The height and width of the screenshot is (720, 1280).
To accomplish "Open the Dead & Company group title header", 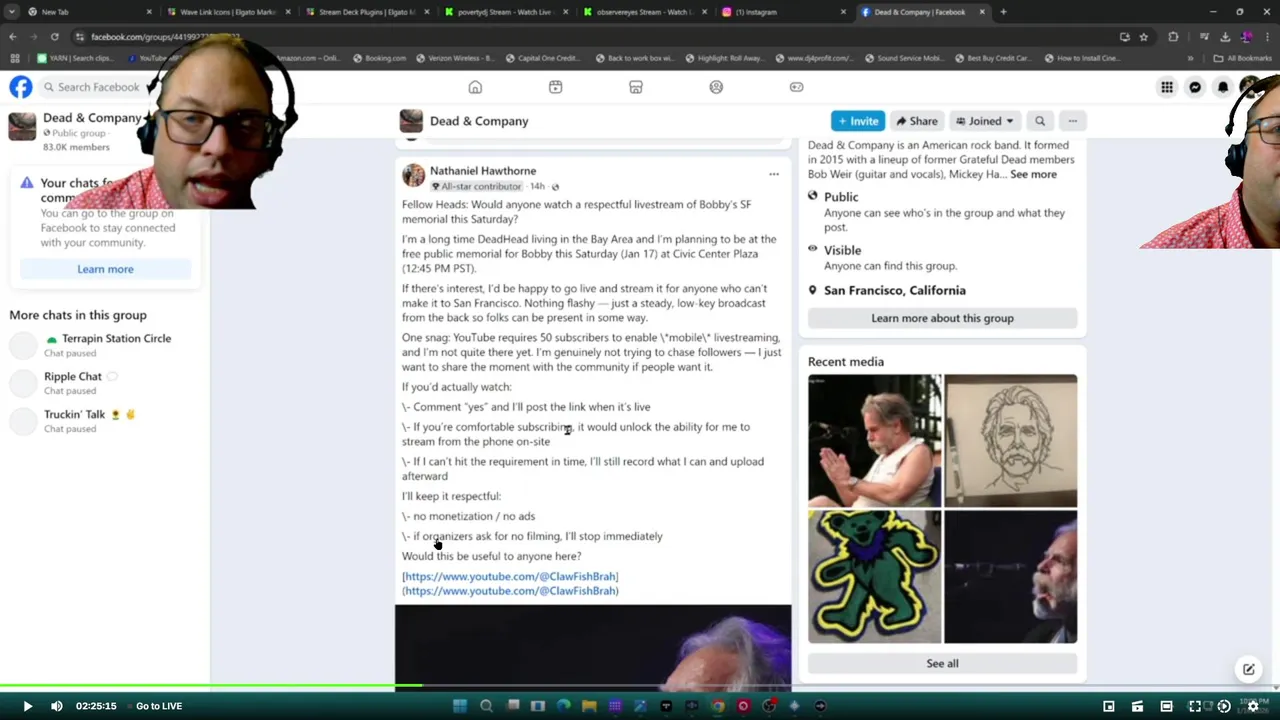I will [479, 121].
